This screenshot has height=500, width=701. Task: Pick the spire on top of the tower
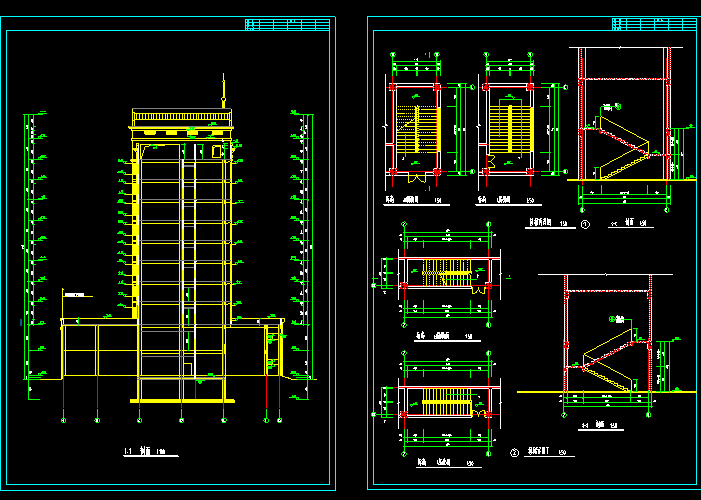tap(224, 91)
